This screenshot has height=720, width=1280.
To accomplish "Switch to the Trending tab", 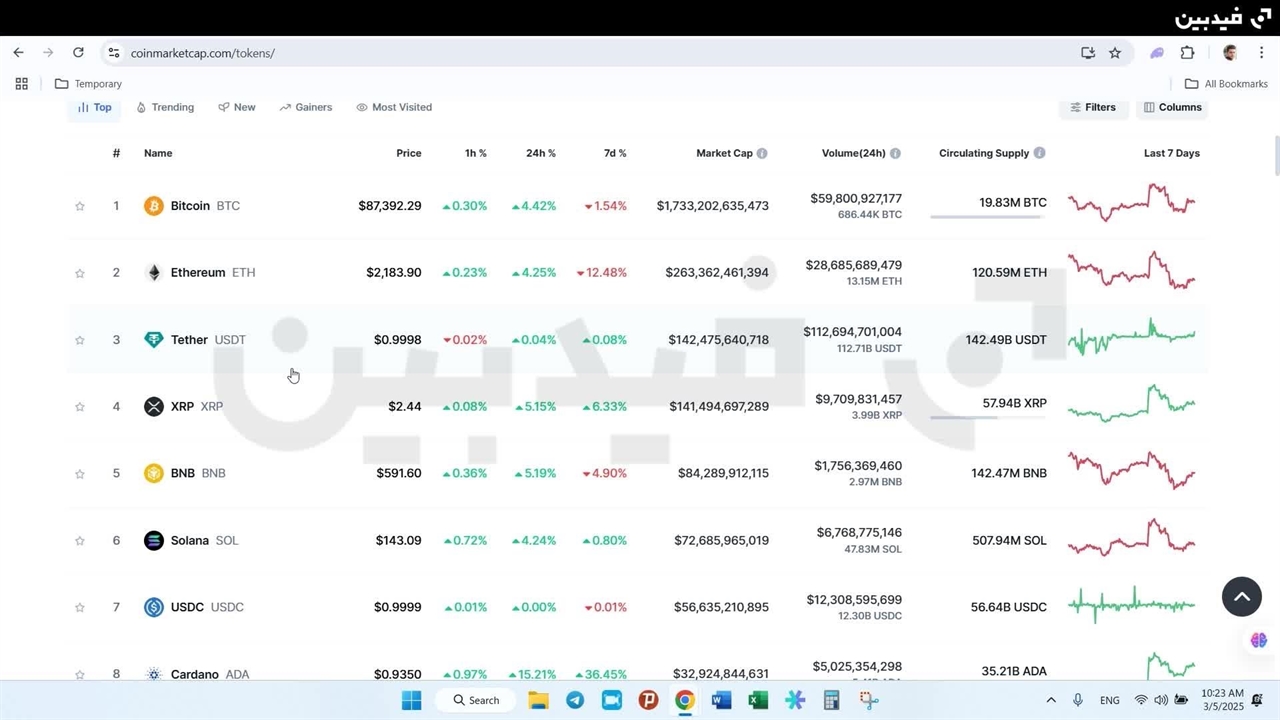I will tap(165, 107).
